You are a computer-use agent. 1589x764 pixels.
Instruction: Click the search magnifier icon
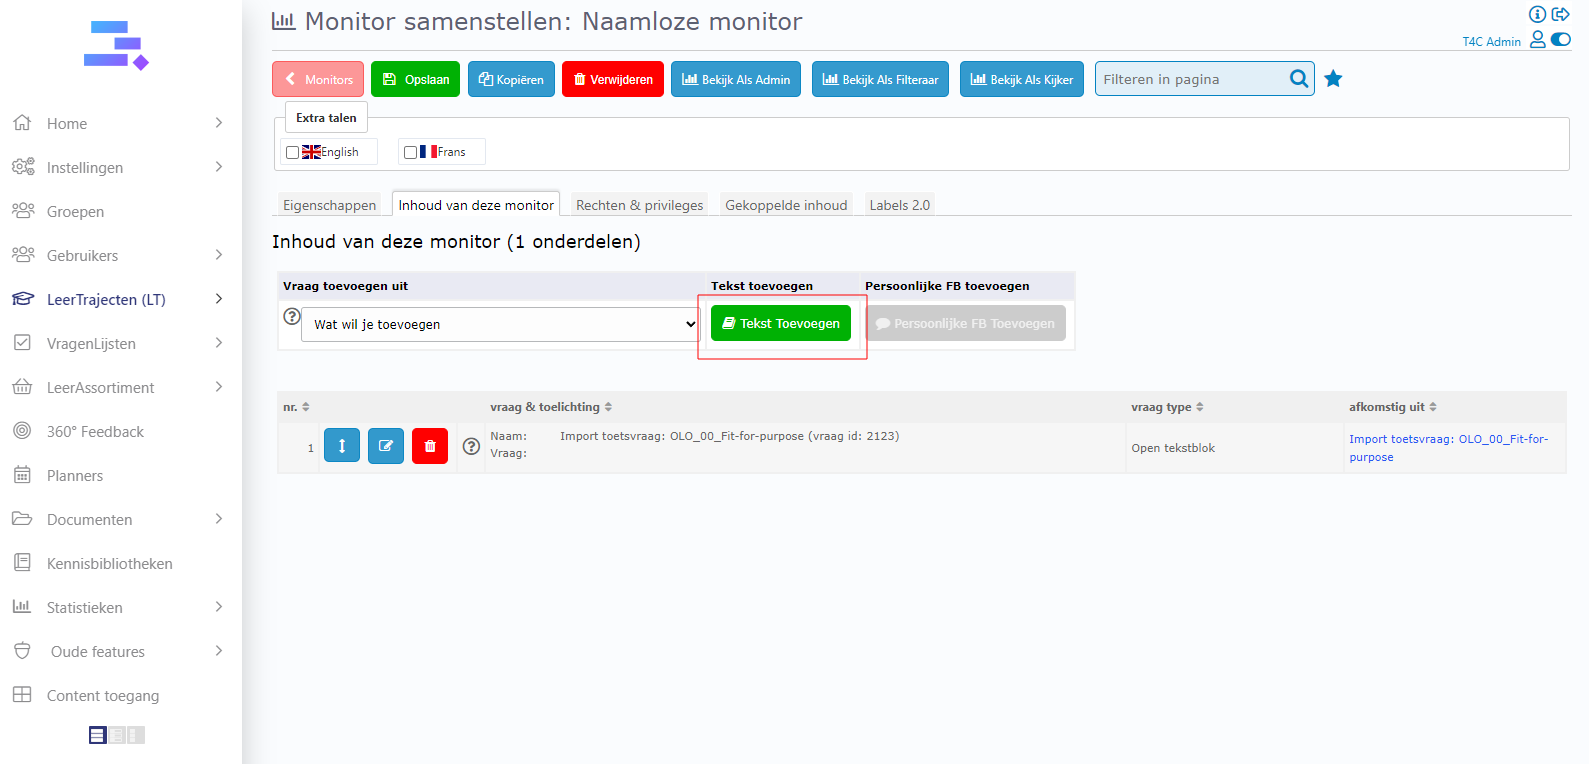coord(1298,79)
